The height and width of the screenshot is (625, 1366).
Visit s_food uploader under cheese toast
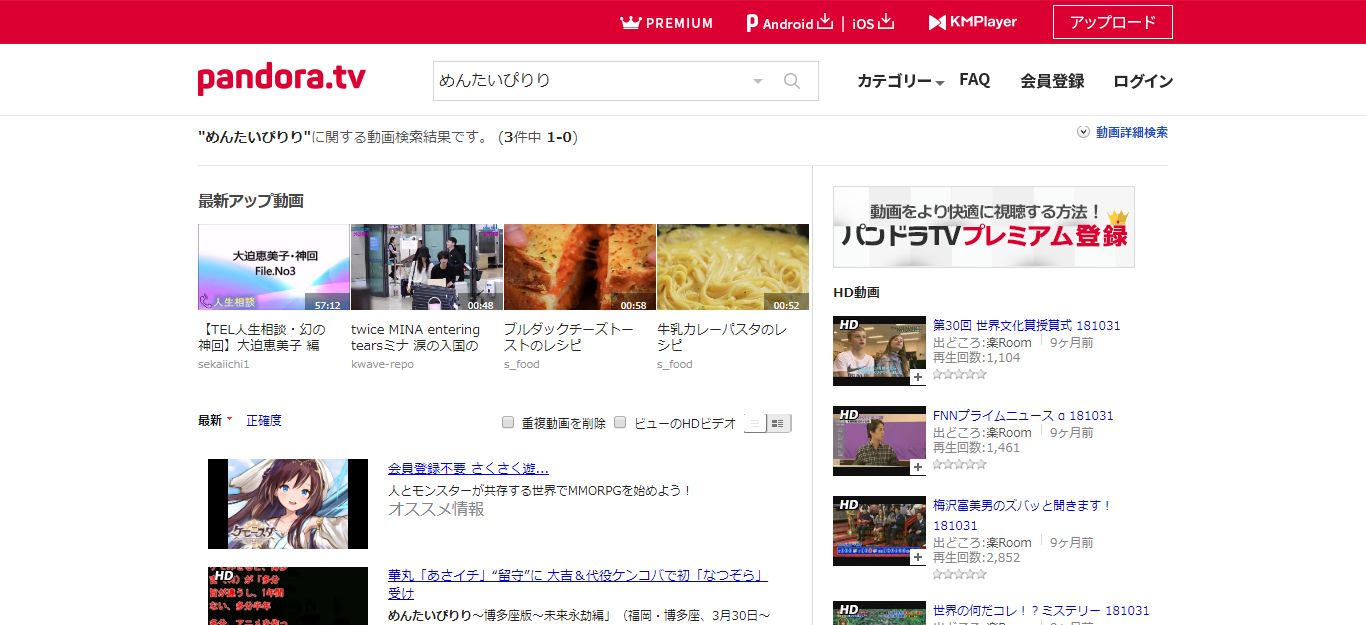click(522, 364)
